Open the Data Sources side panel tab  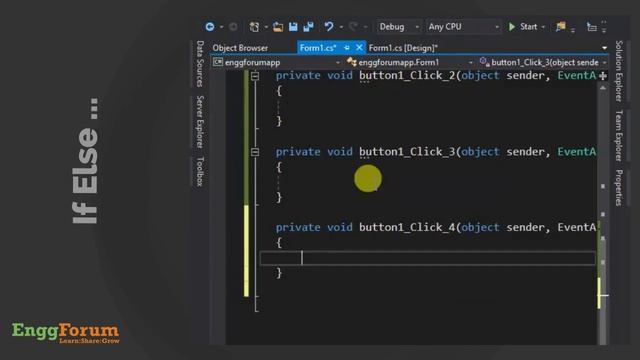(x=200, y=64)
